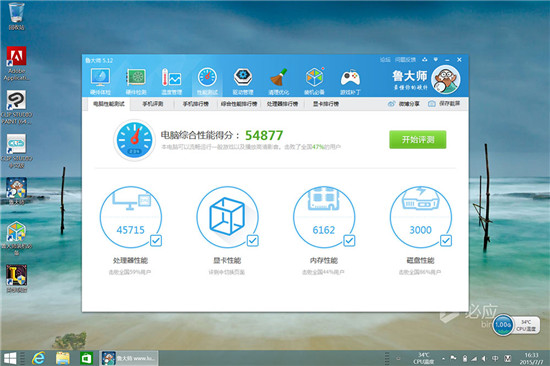Click the 显卡性能 cube circle
The image size is (550, 366).
tap(227, 217)
